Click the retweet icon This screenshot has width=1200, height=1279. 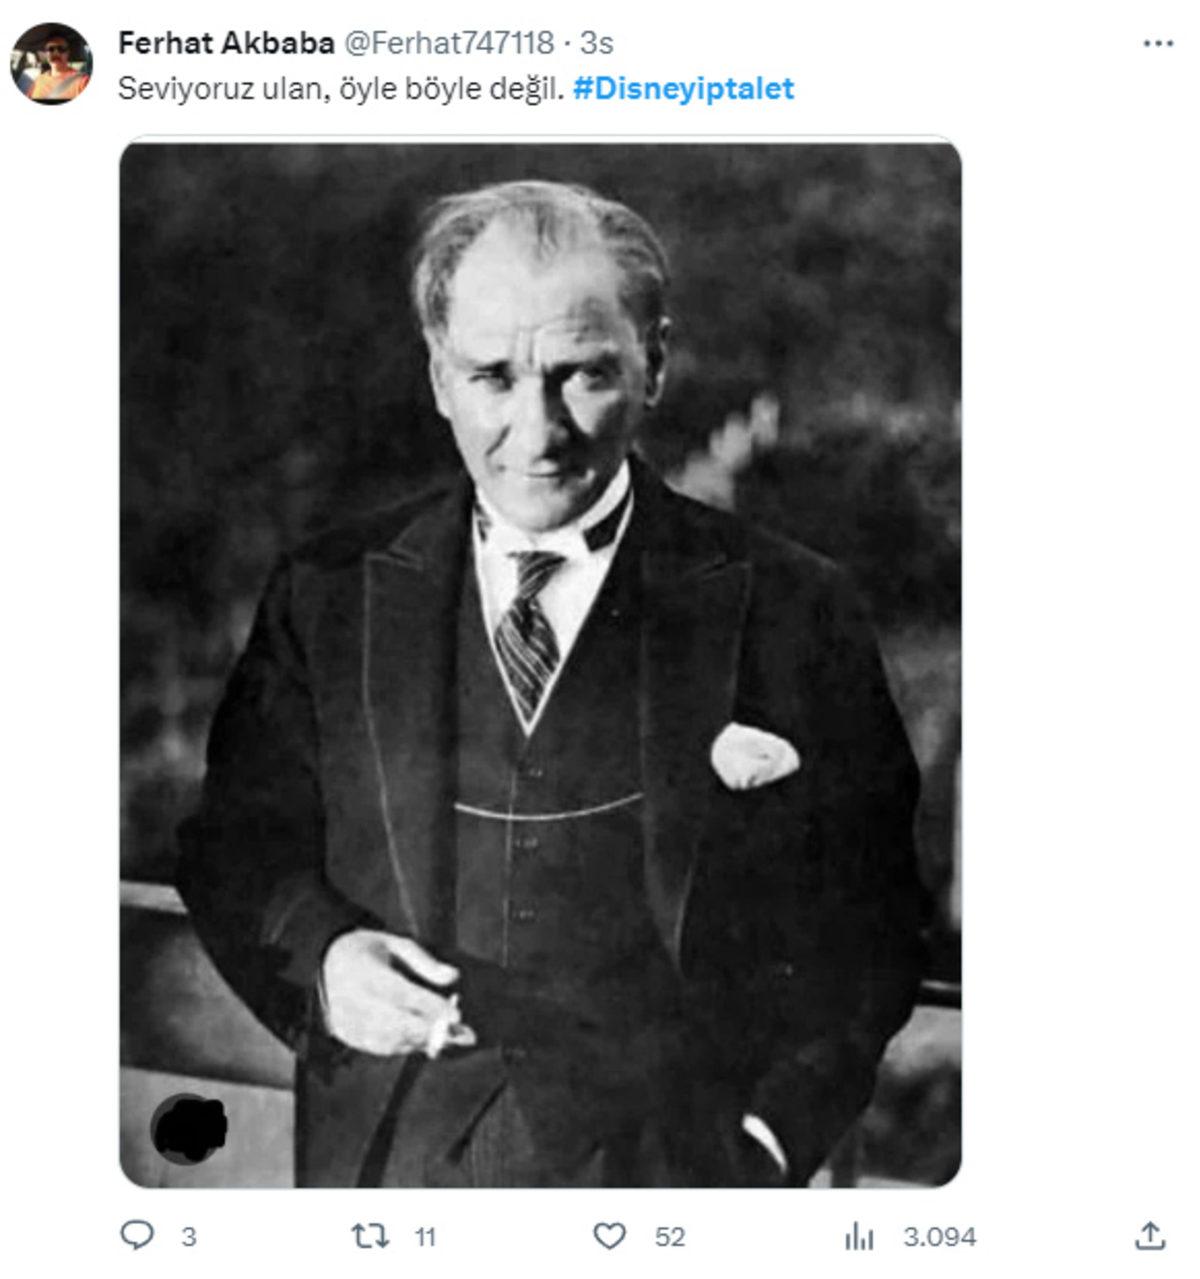point(372,1235)
